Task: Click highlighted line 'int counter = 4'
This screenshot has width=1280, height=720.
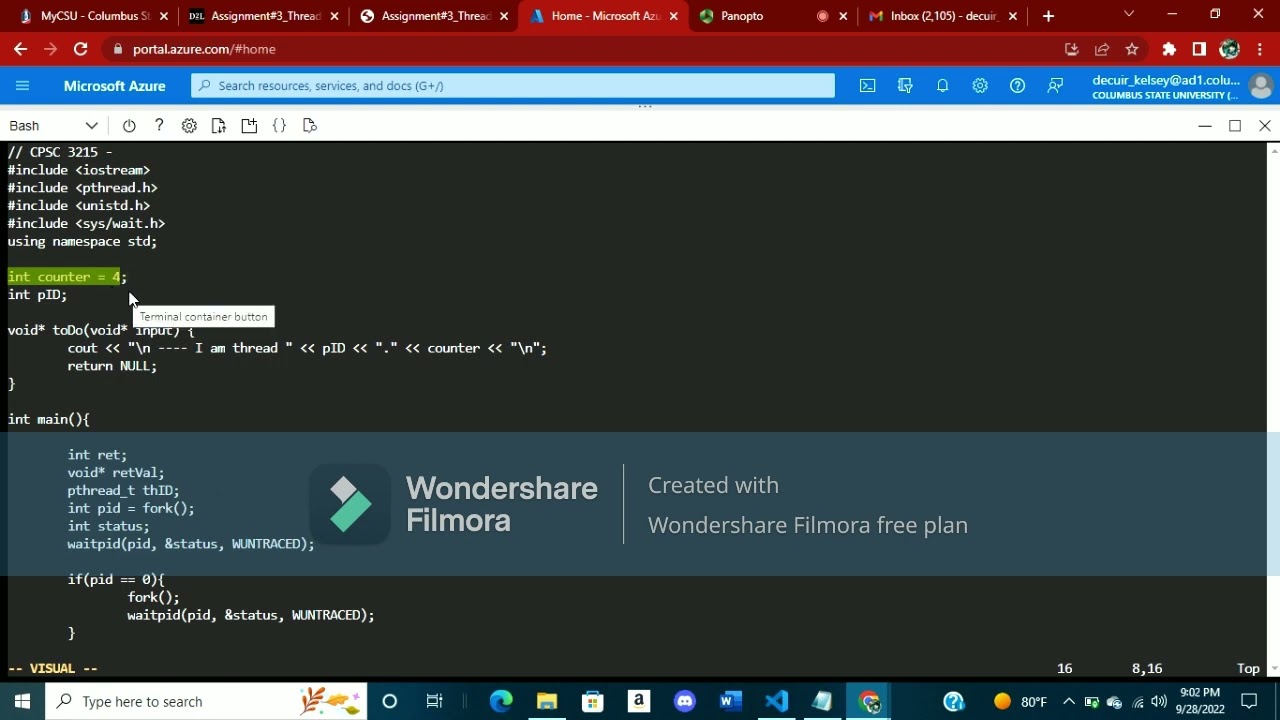Action: (64, 277)
